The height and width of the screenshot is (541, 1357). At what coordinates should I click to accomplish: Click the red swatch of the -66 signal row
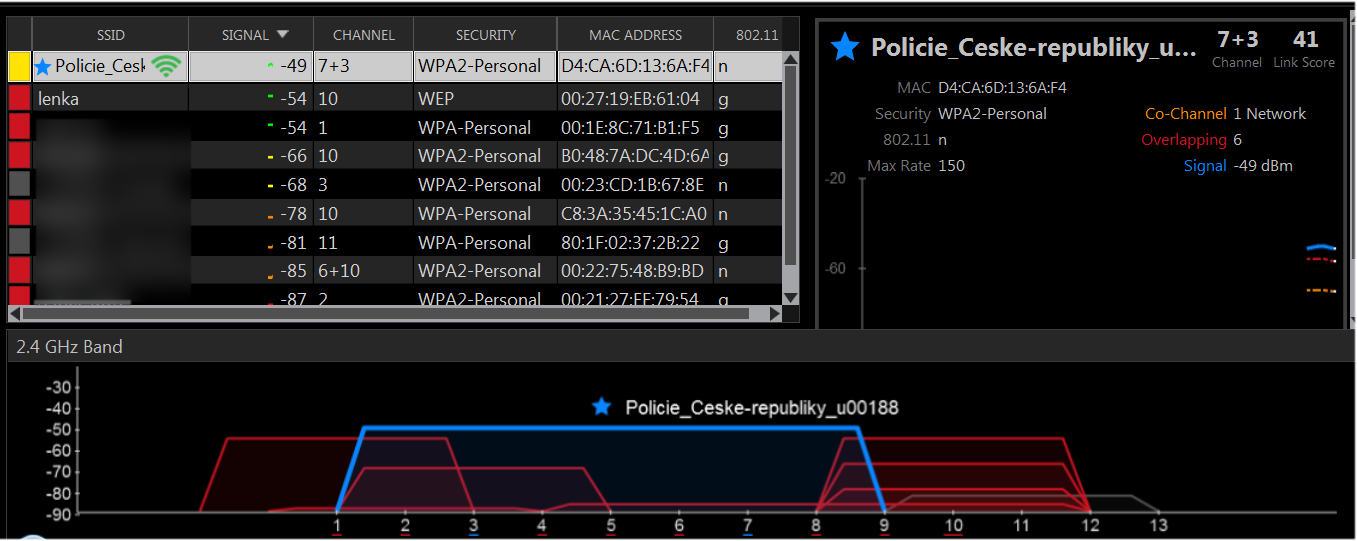tap(19, 155)
